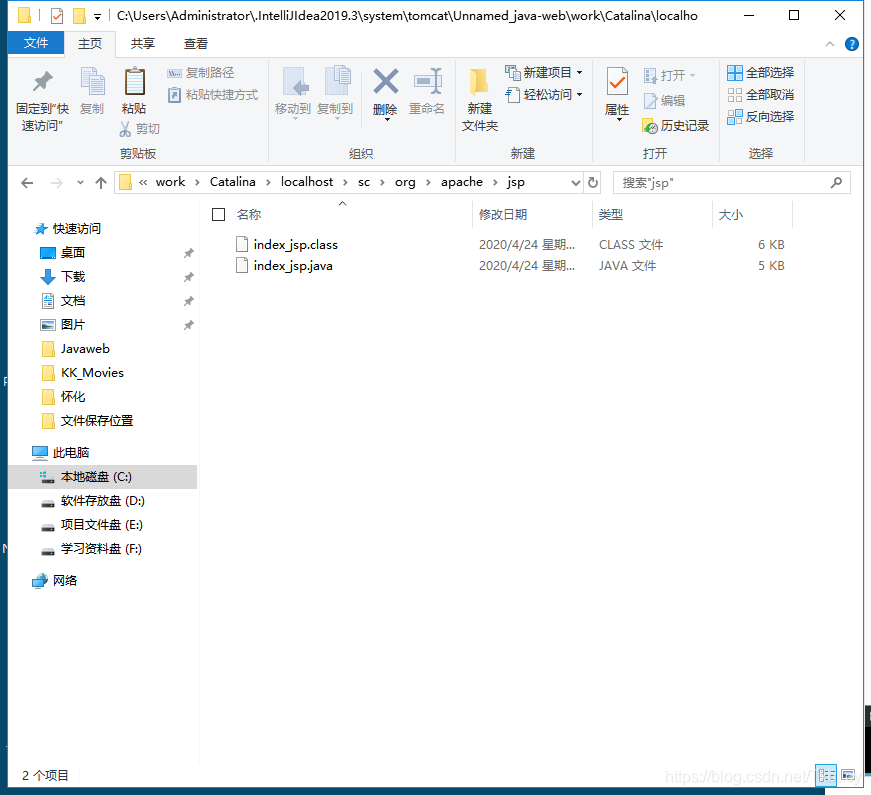This screenshot has width=871, height=795.
Task: Select Local Disk (C:) in sidebar
Action: [x=103, y=477]
